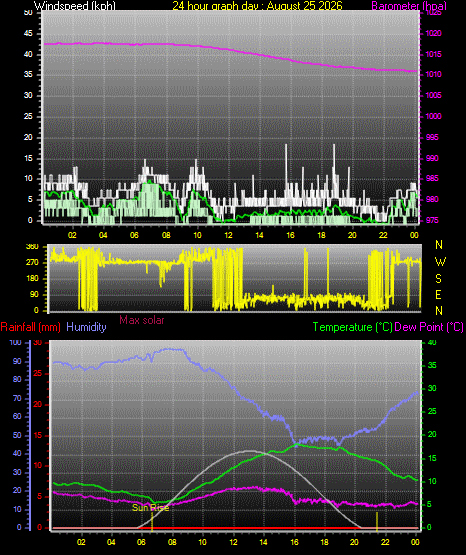Click the green 'Temperature (°C)' legend label

point(352,327)
